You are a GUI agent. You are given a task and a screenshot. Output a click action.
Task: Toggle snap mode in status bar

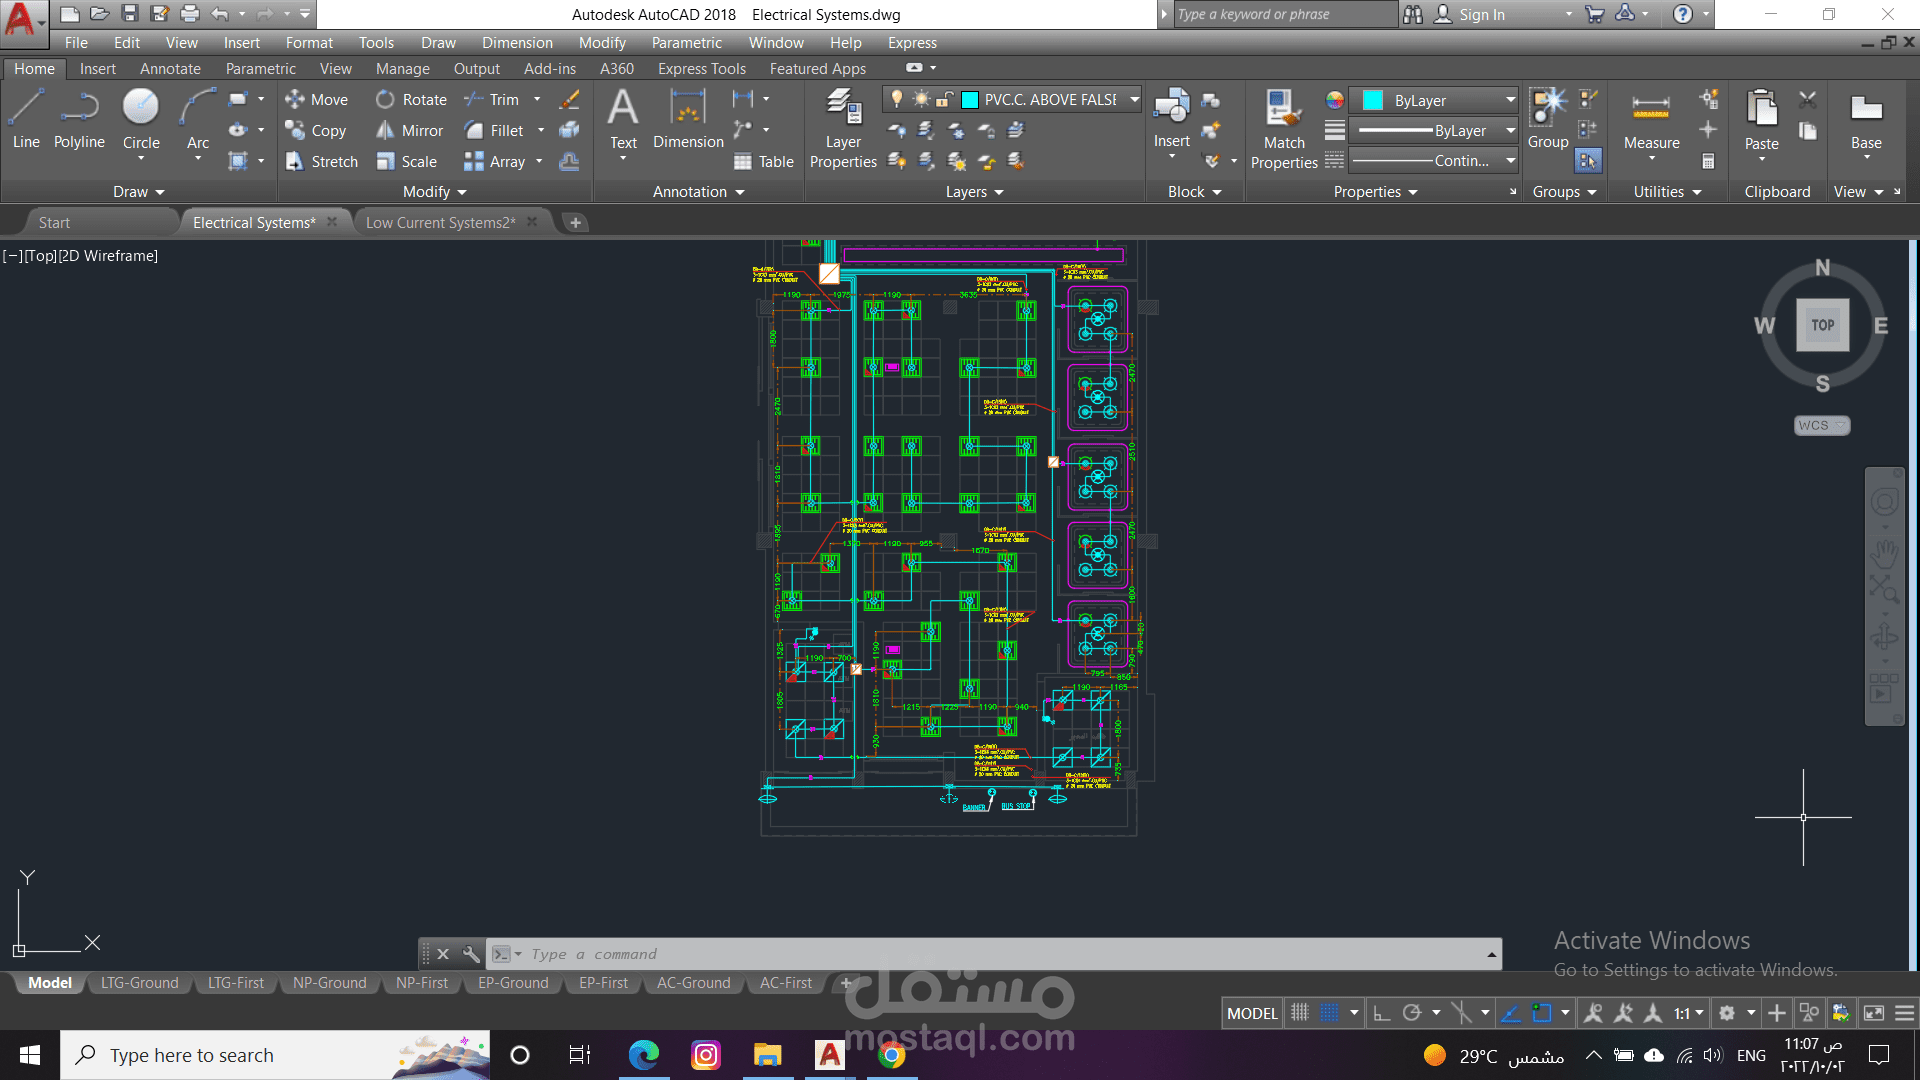pos(1329,1013)
